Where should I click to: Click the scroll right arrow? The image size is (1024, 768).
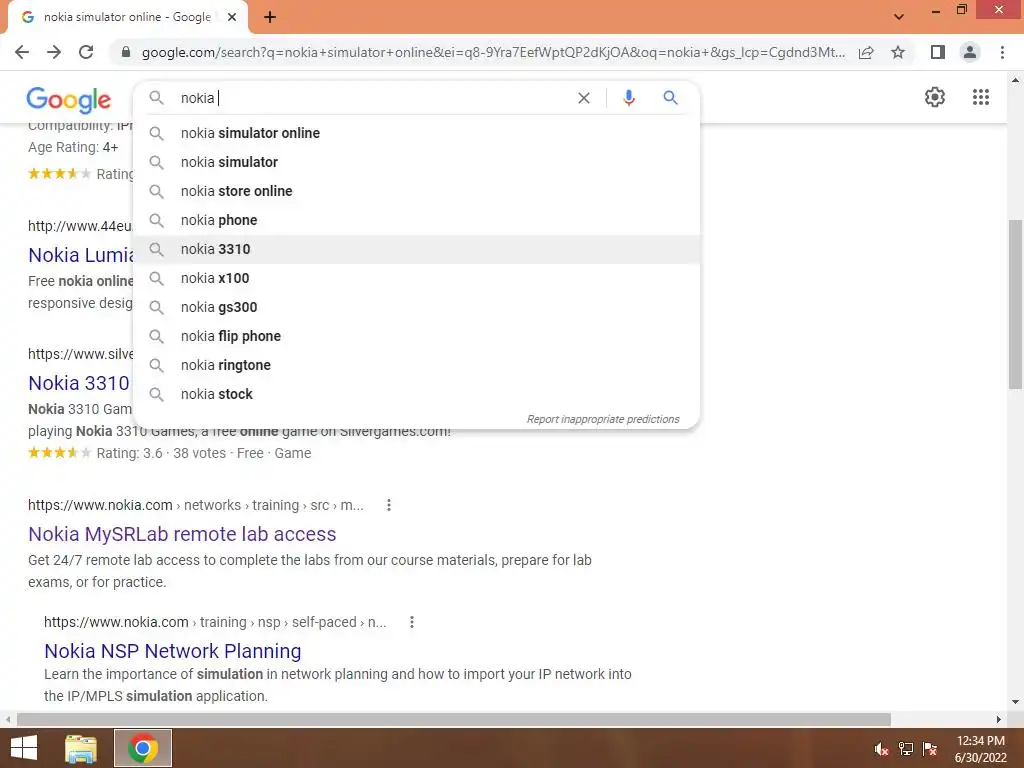point(999,720)
